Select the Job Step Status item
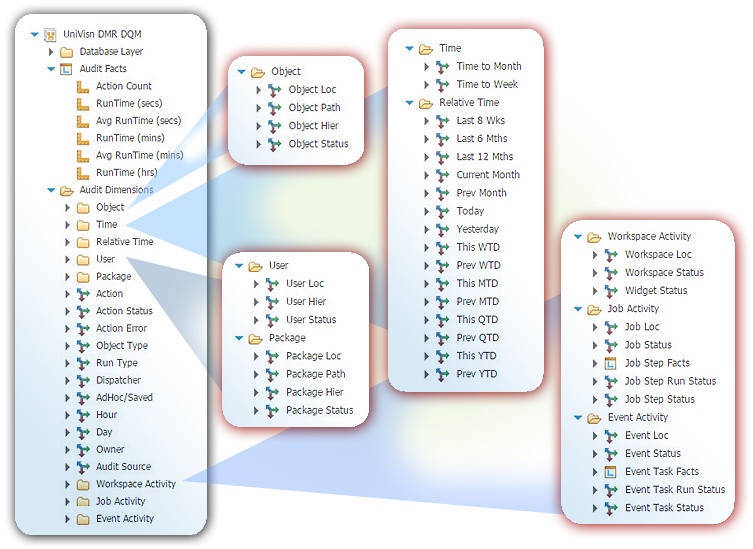 pos(660,400)
